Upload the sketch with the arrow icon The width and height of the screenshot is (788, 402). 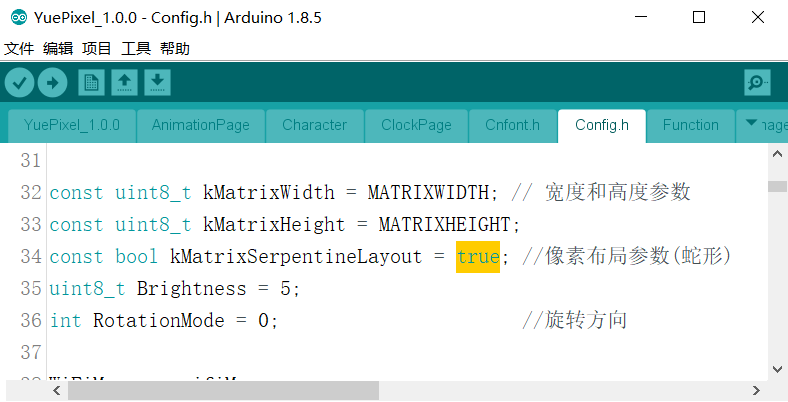(x=52, y=82)
